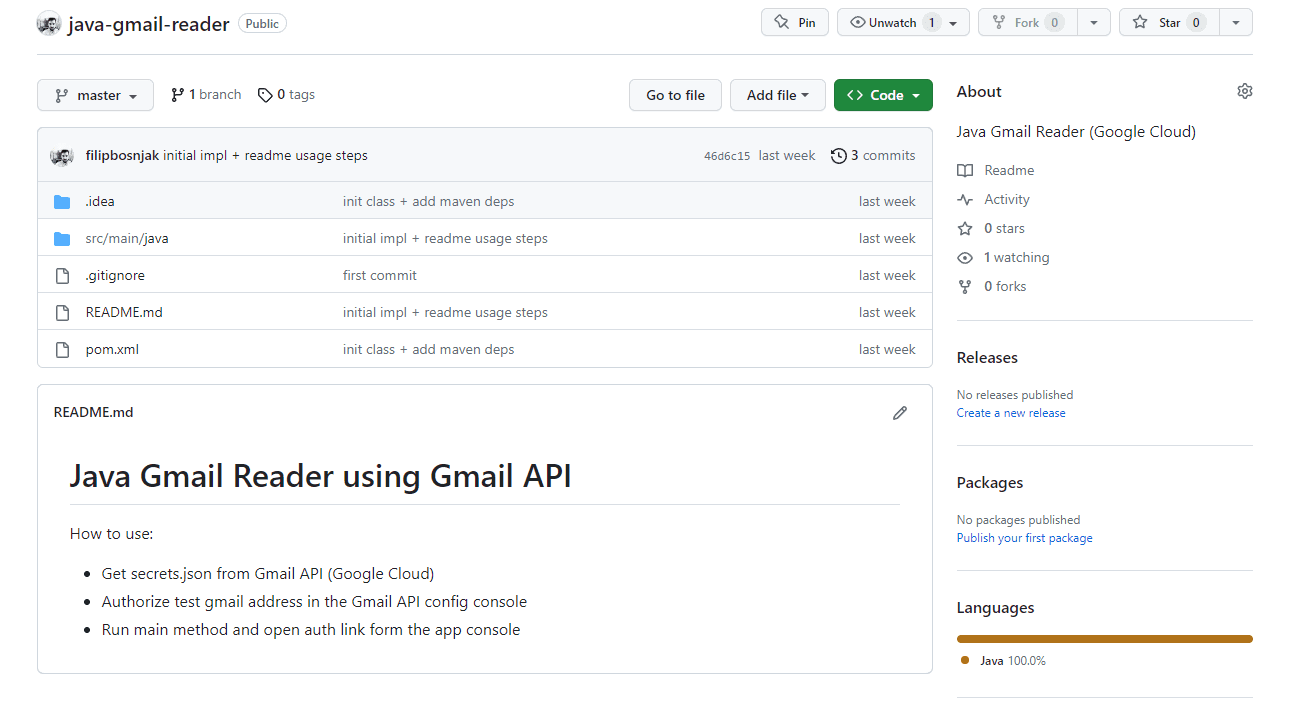The image size is (1301, 705).
Task: Click the src/main/java row's 'last week' timestamp
Action: [x=887, y=238]
